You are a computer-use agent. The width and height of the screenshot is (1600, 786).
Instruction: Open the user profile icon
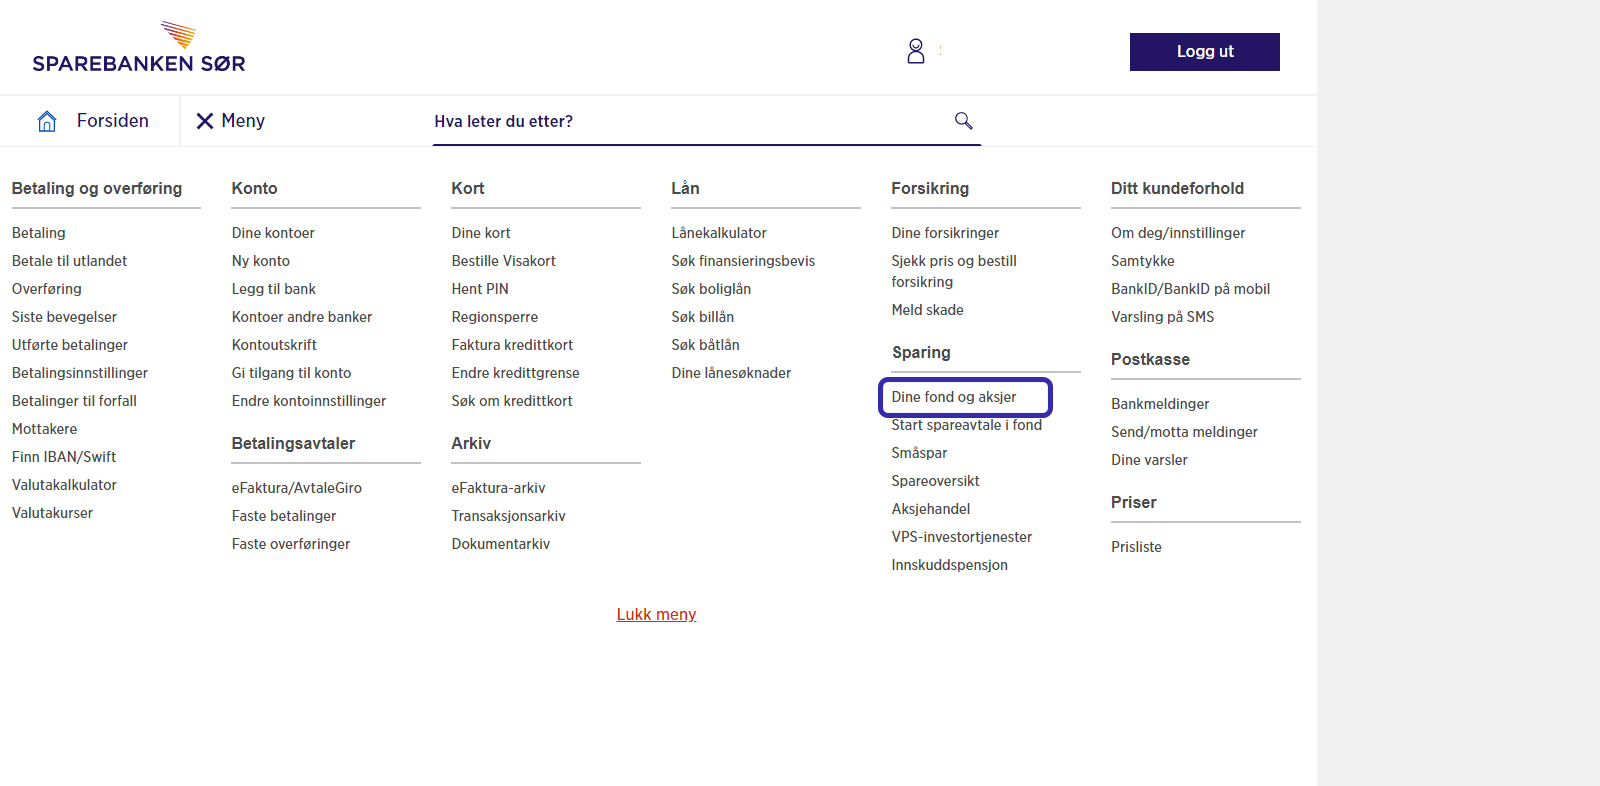tap(916, 51)
